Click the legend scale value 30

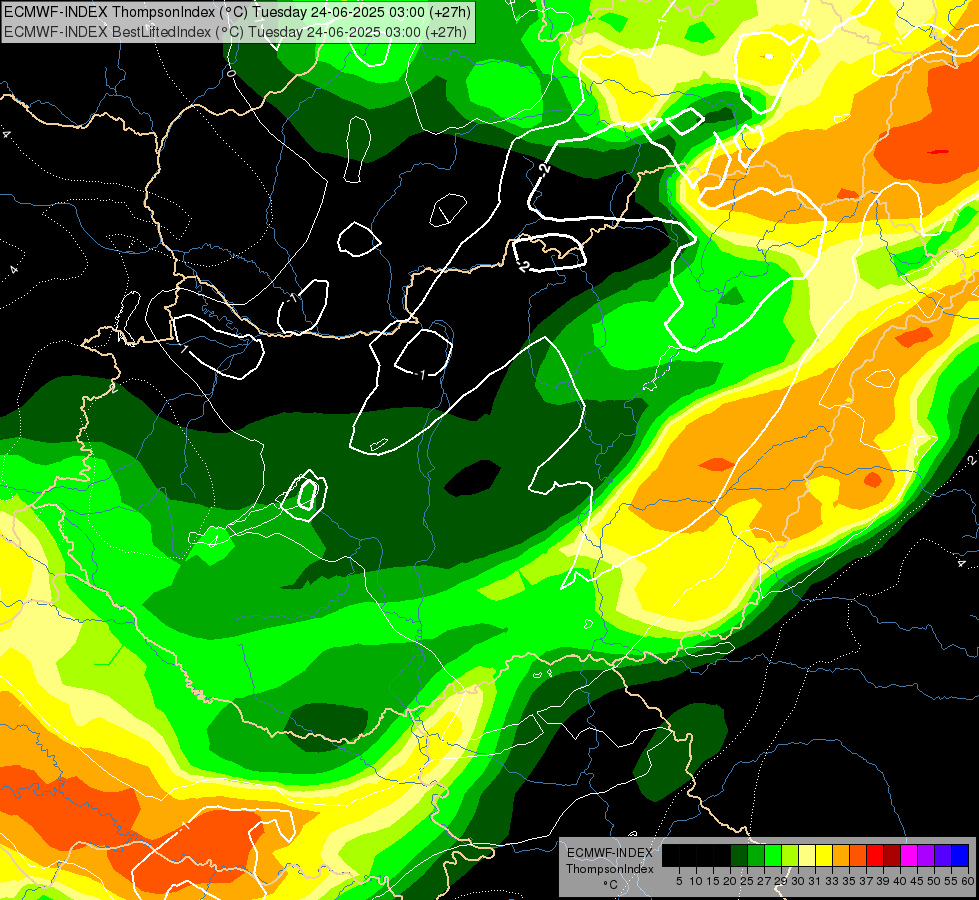[x=798, y=881]
